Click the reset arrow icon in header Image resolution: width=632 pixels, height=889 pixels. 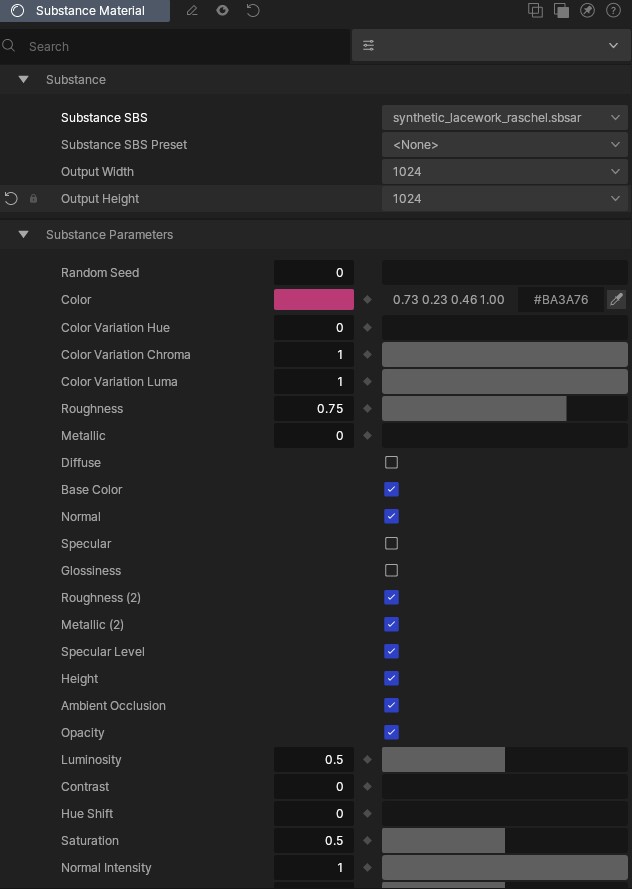click(x=253, y=11)
